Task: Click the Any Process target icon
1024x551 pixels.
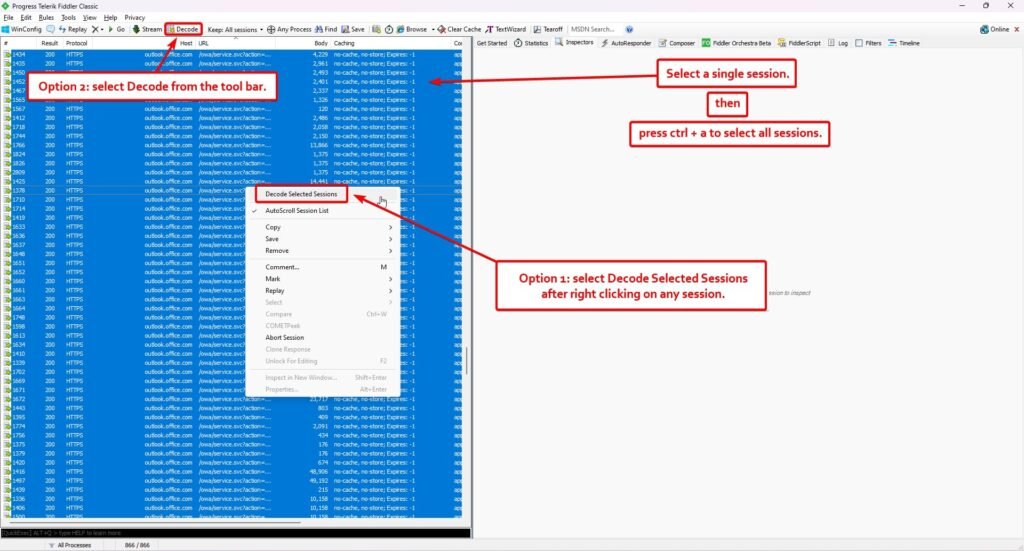Action: pyautogui.click(x=271, y=29)
